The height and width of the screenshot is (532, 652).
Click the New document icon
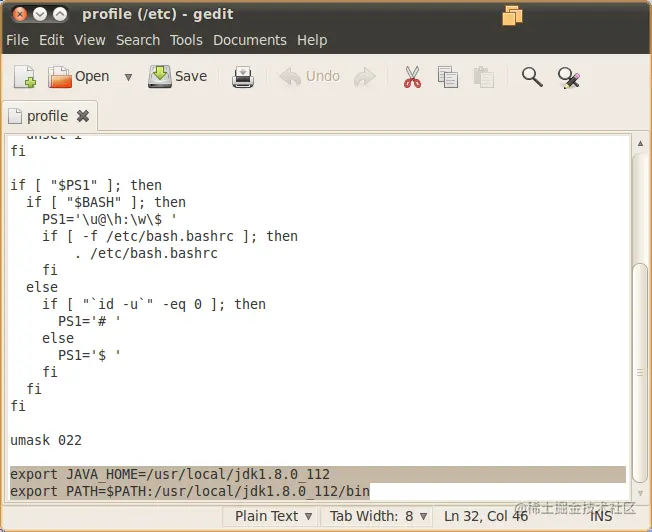pos(25,77)
